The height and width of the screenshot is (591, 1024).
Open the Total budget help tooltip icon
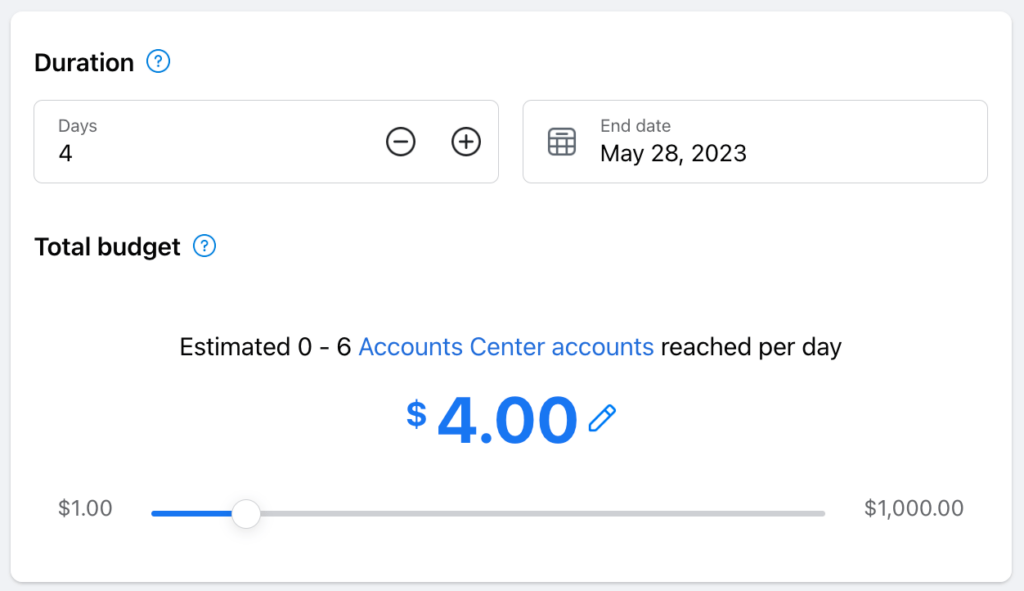204,246
